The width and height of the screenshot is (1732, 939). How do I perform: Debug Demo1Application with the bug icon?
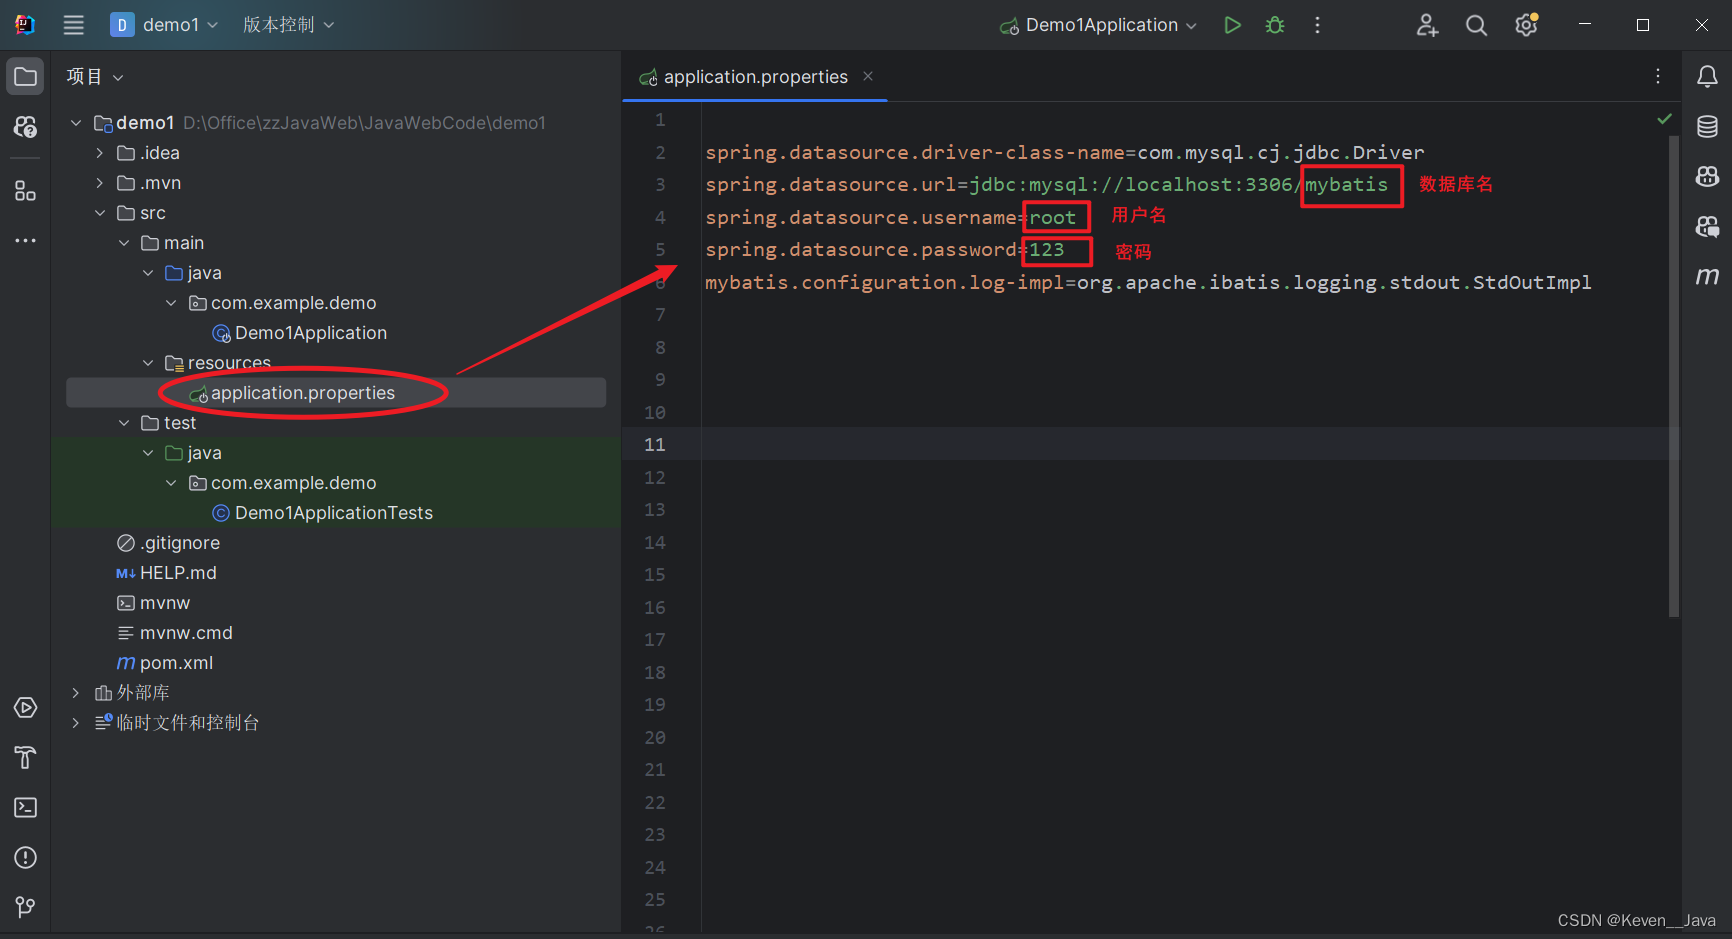1275,25
